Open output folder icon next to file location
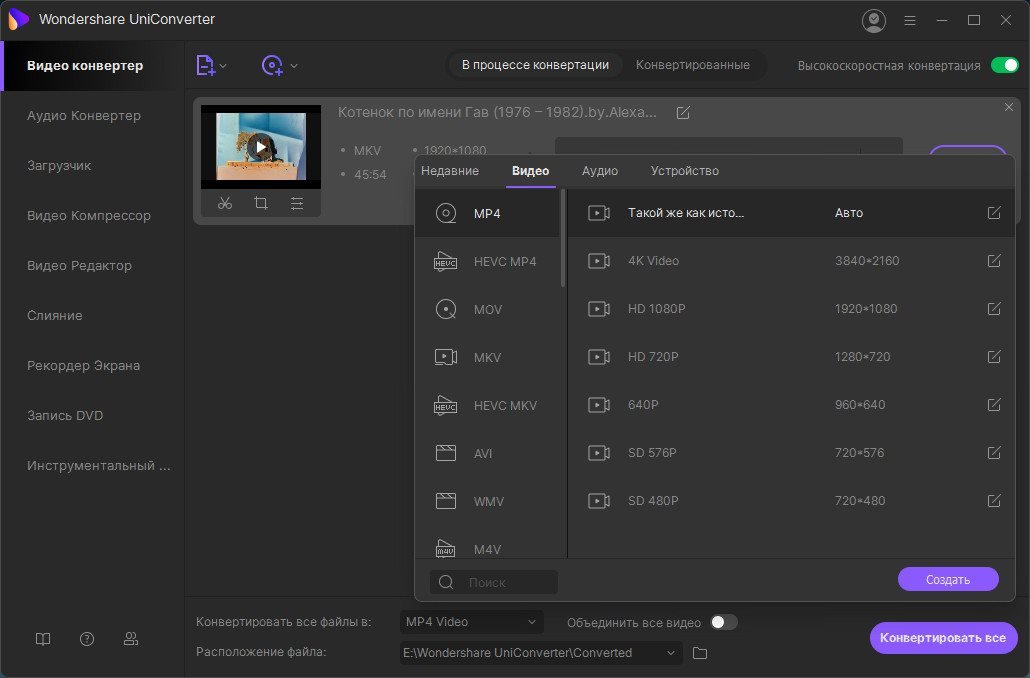The width and height of the screenshot is (1030, 678). (x=700, y=653)
